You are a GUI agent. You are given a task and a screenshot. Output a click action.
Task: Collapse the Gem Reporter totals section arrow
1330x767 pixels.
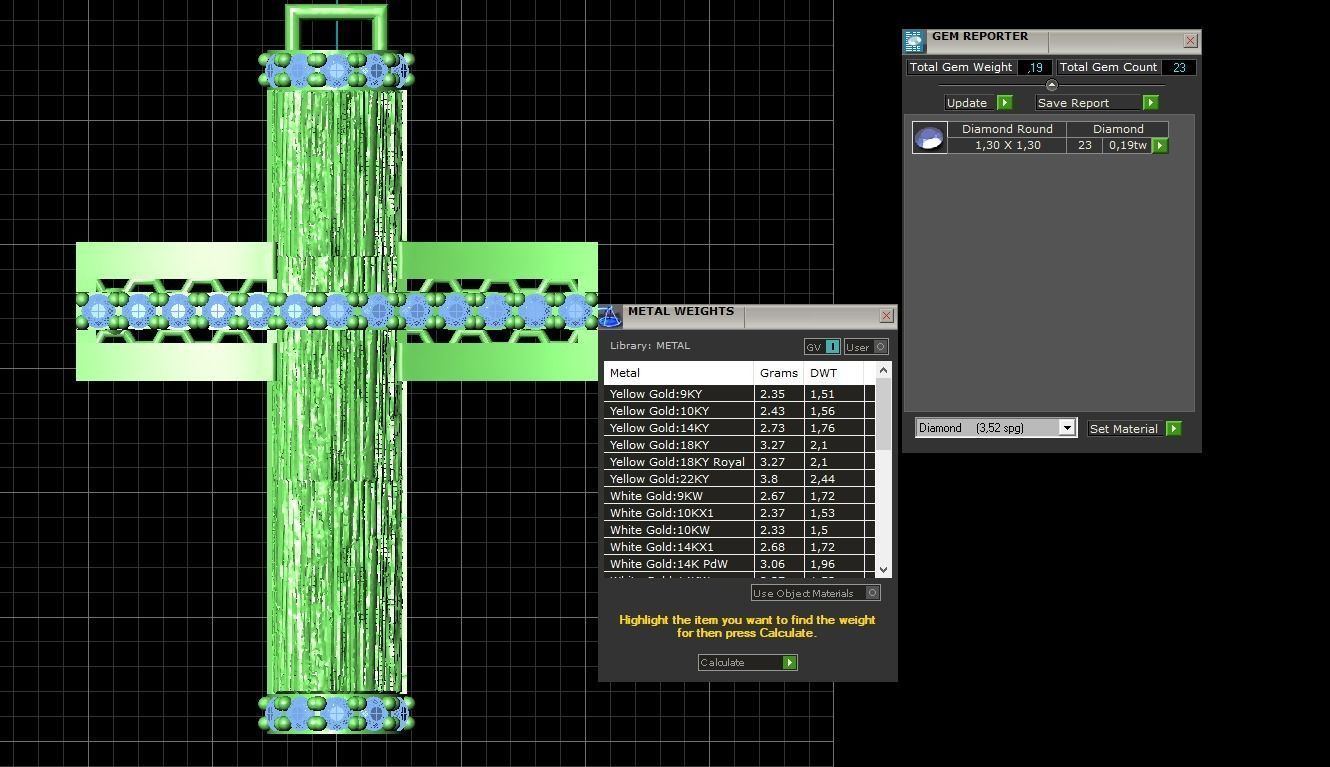pyautogui.click(x=1051, y=85)
